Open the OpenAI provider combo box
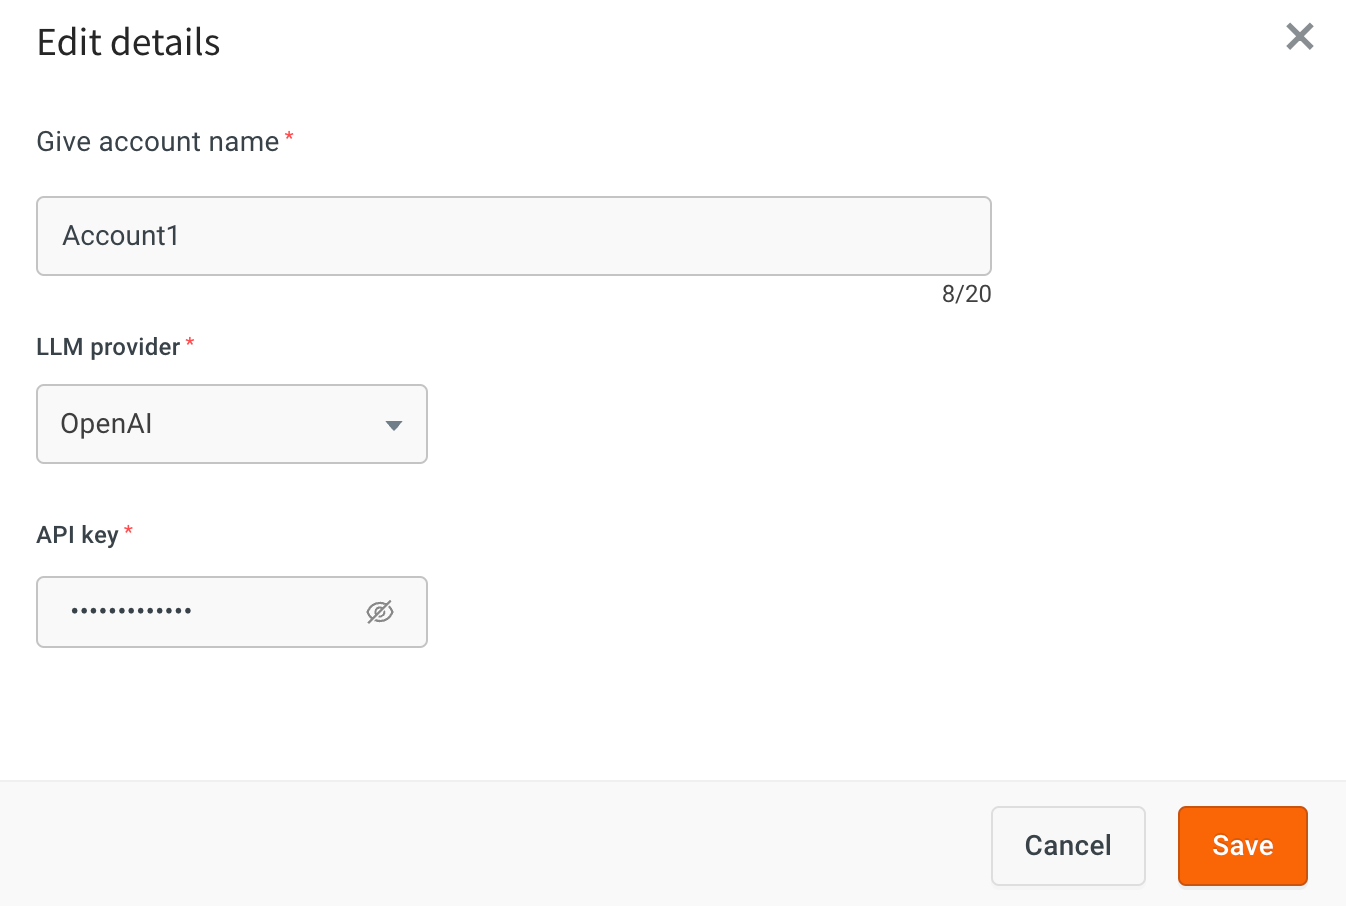 (x=232, y=424)
